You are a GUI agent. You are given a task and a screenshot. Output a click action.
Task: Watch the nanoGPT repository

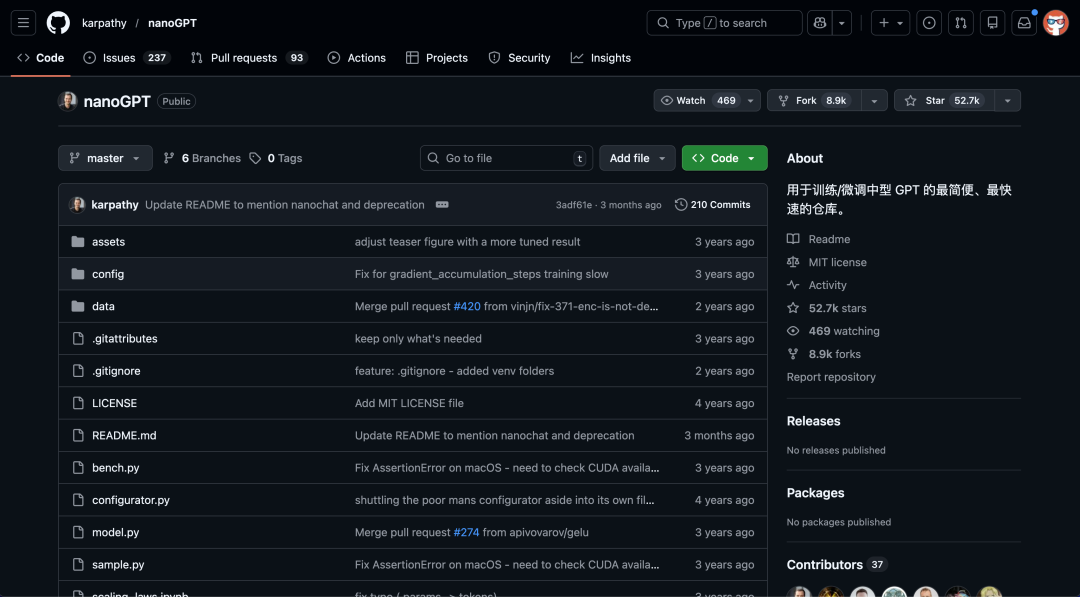(698, 101)
